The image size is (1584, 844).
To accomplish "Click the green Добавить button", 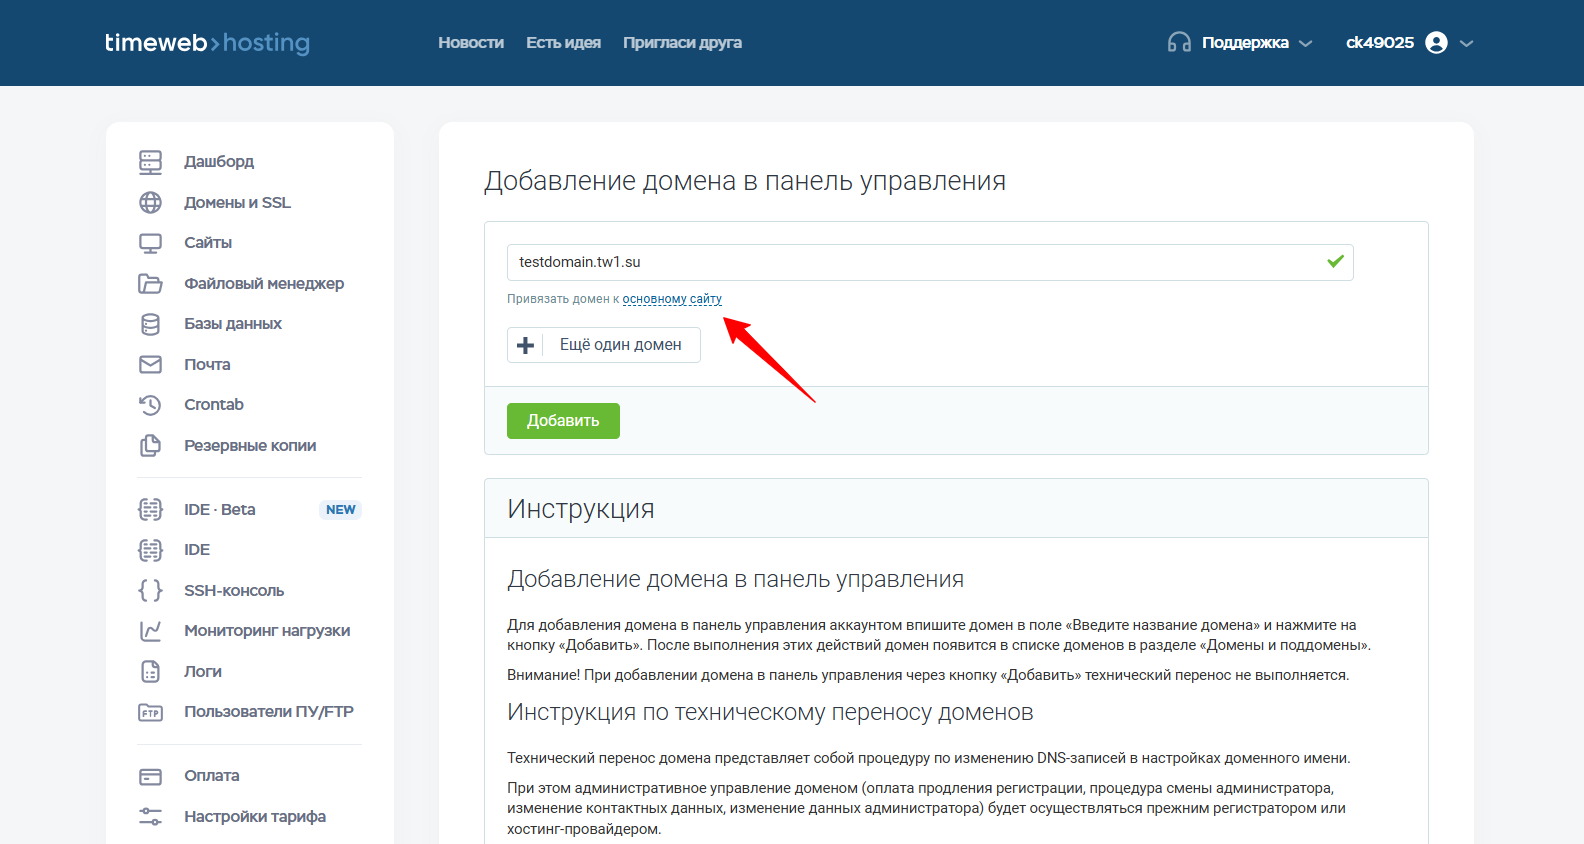I will tap(563, 421).
